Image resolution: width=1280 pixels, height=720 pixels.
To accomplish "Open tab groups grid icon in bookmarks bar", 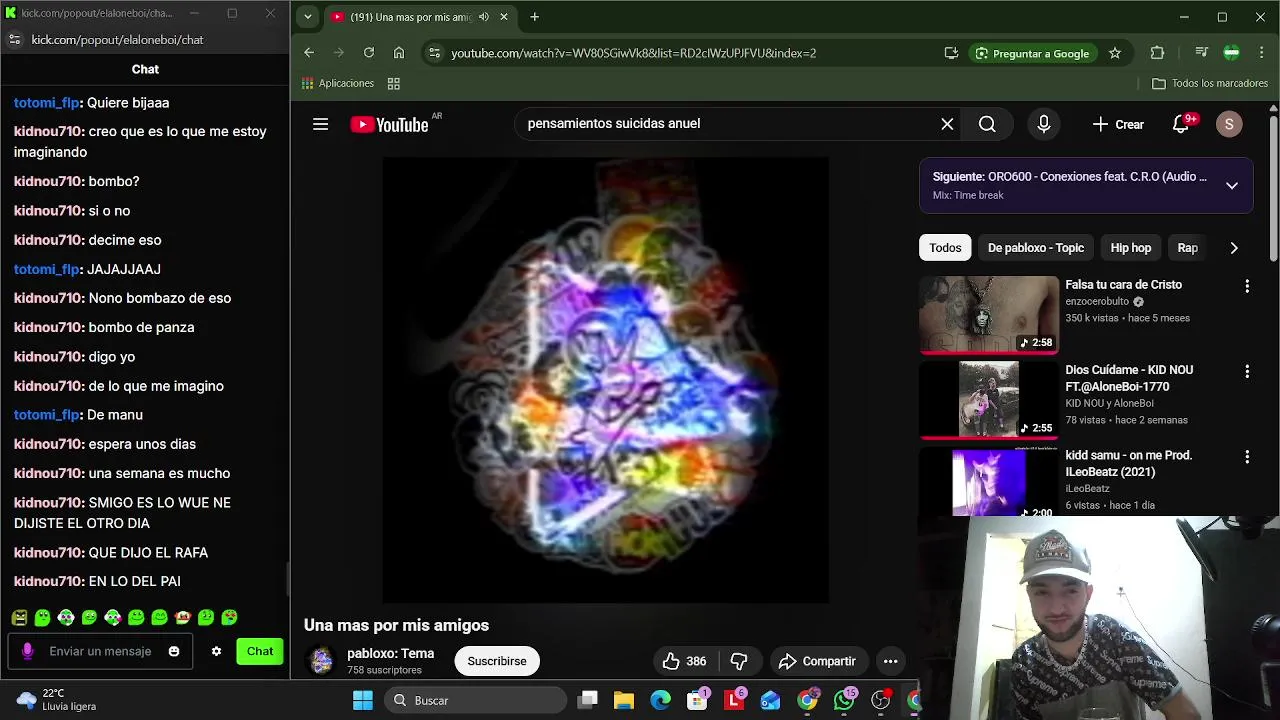I will click(394, 84).
